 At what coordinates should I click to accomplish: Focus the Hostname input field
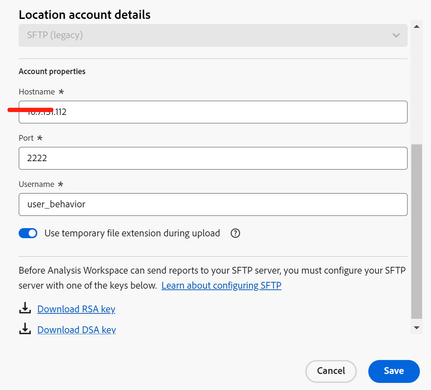213,112
